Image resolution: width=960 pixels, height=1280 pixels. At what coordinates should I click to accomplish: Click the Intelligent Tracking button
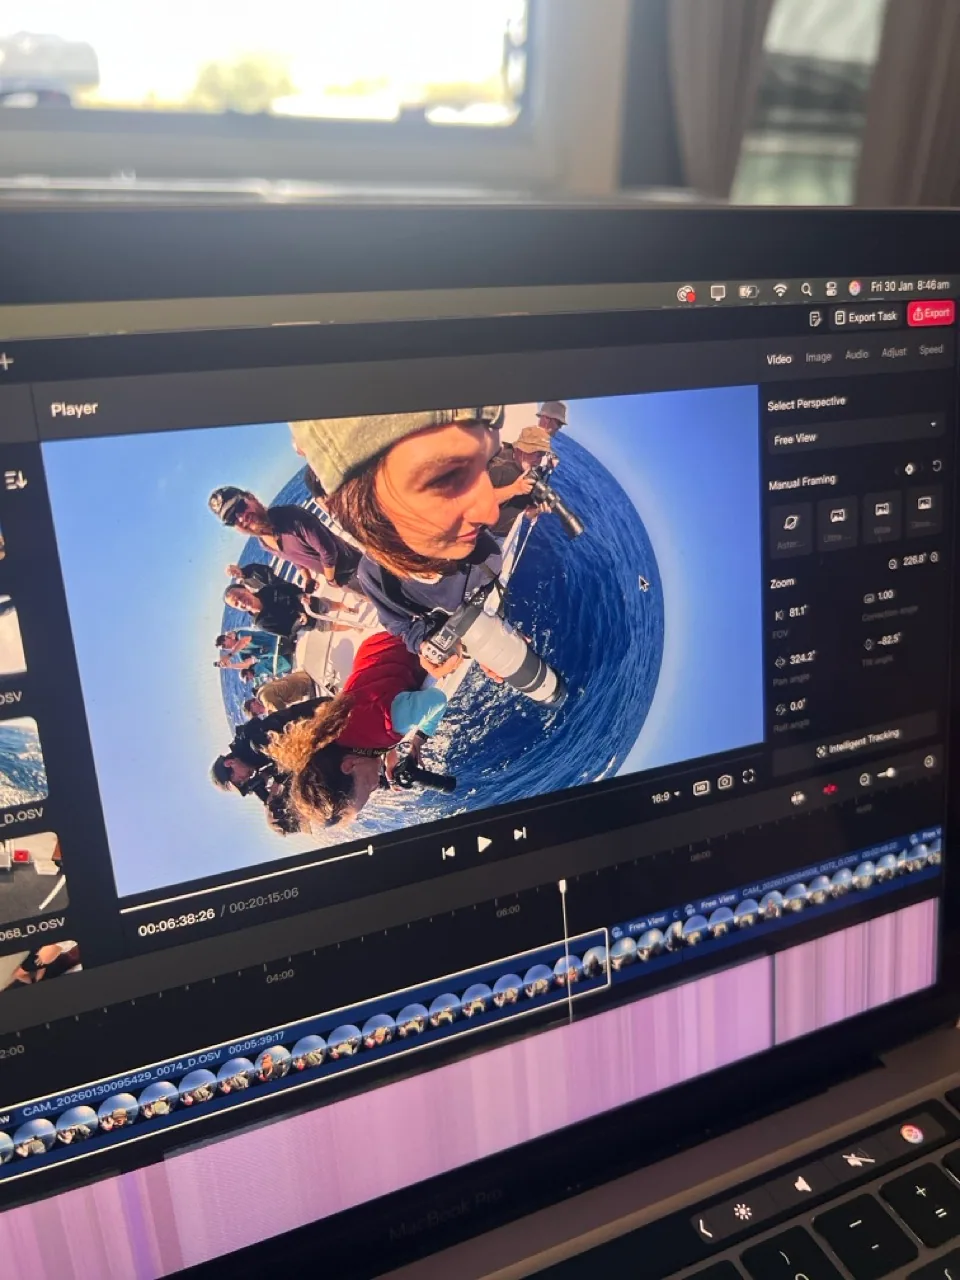858,741
